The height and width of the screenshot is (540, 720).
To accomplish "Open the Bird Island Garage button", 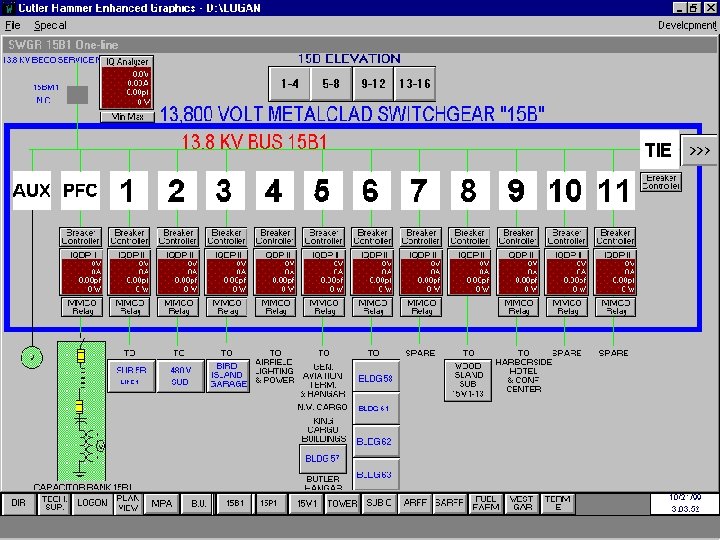I will pyautogui.click(x=228, y=376).
